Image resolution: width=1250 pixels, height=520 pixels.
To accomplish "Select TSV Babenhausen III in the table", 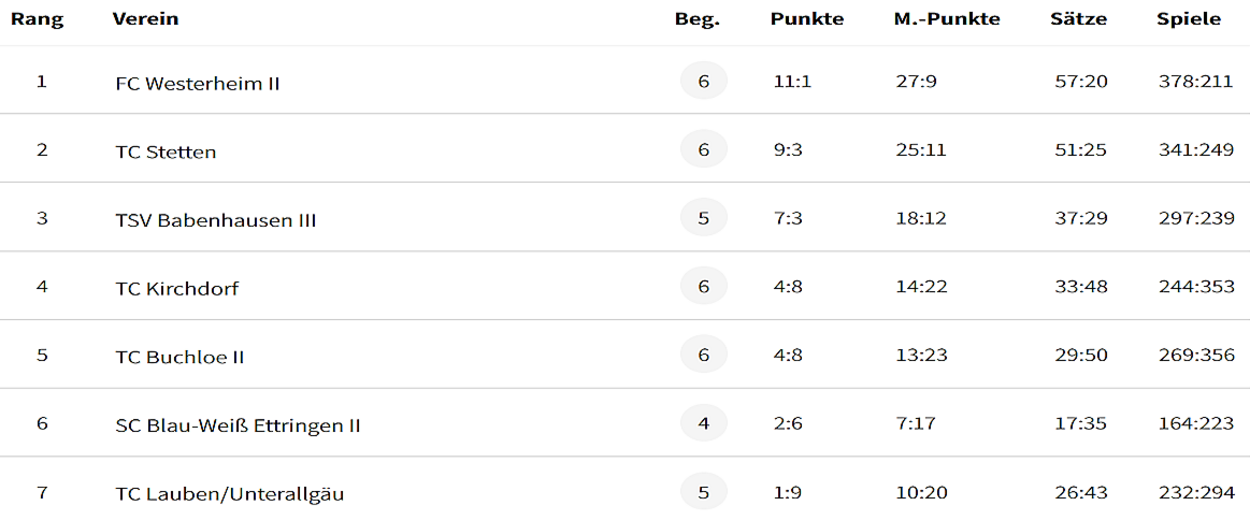I will [x=216, y=220].
